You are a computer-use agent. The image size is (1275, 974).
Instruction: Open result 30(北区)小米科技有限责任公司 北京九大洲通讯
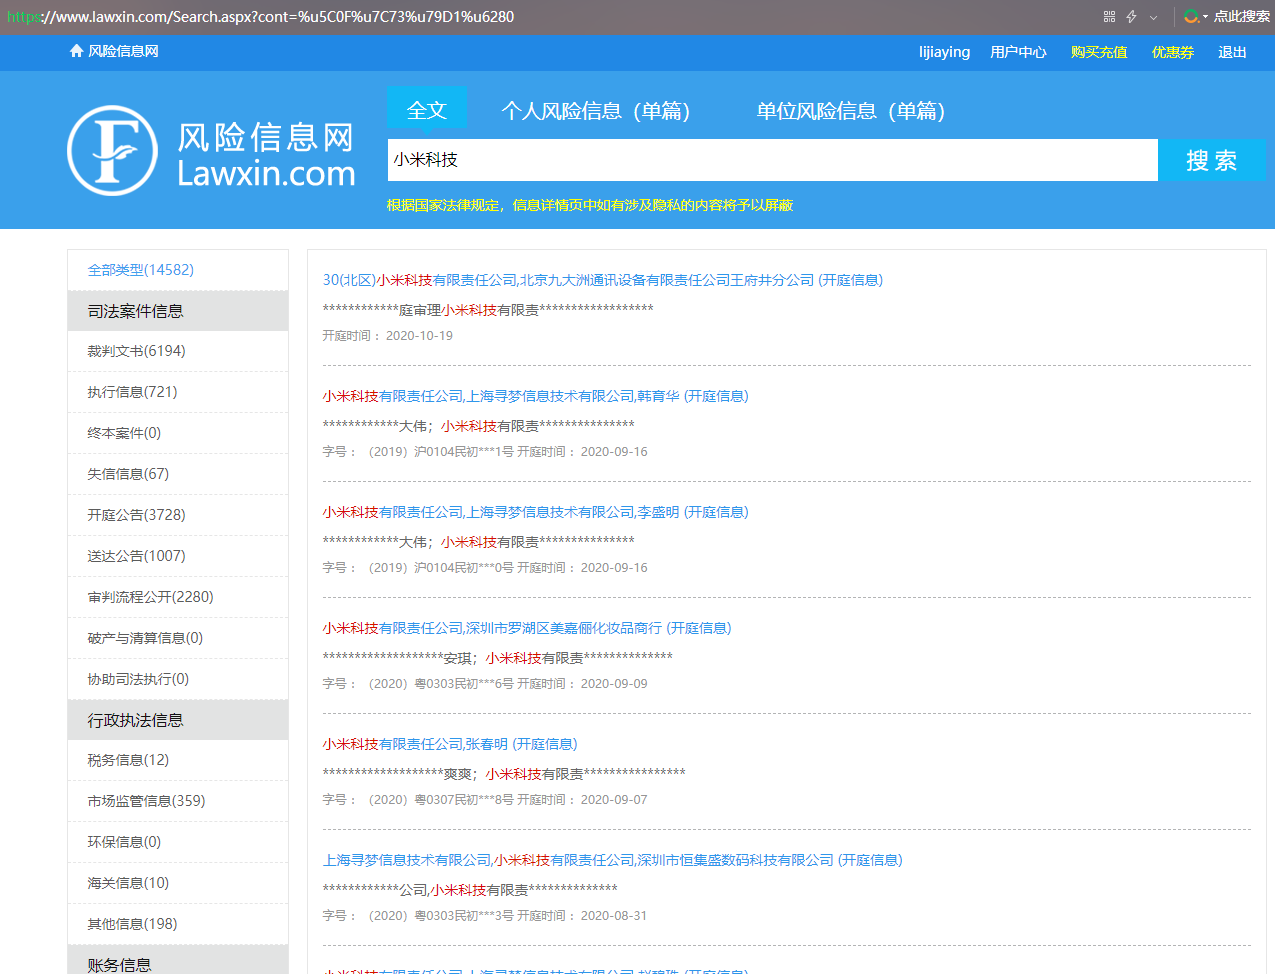602,280
